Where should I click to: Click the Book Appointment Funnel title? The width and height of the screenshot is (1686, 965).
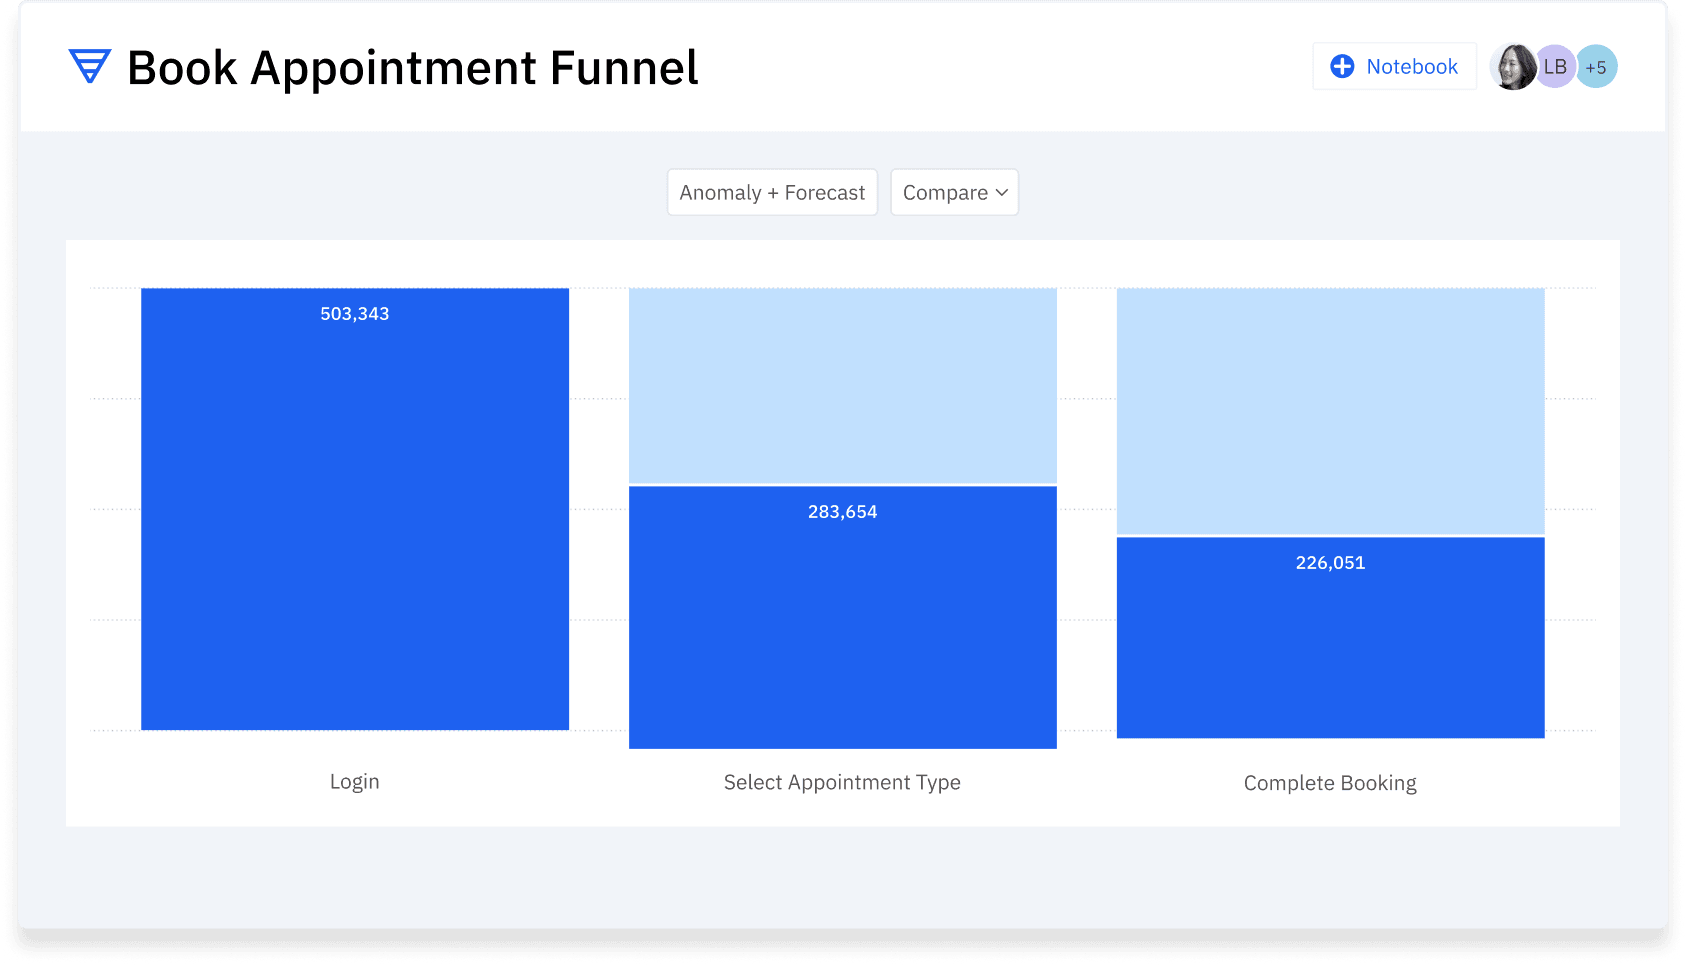coord(412,68)
